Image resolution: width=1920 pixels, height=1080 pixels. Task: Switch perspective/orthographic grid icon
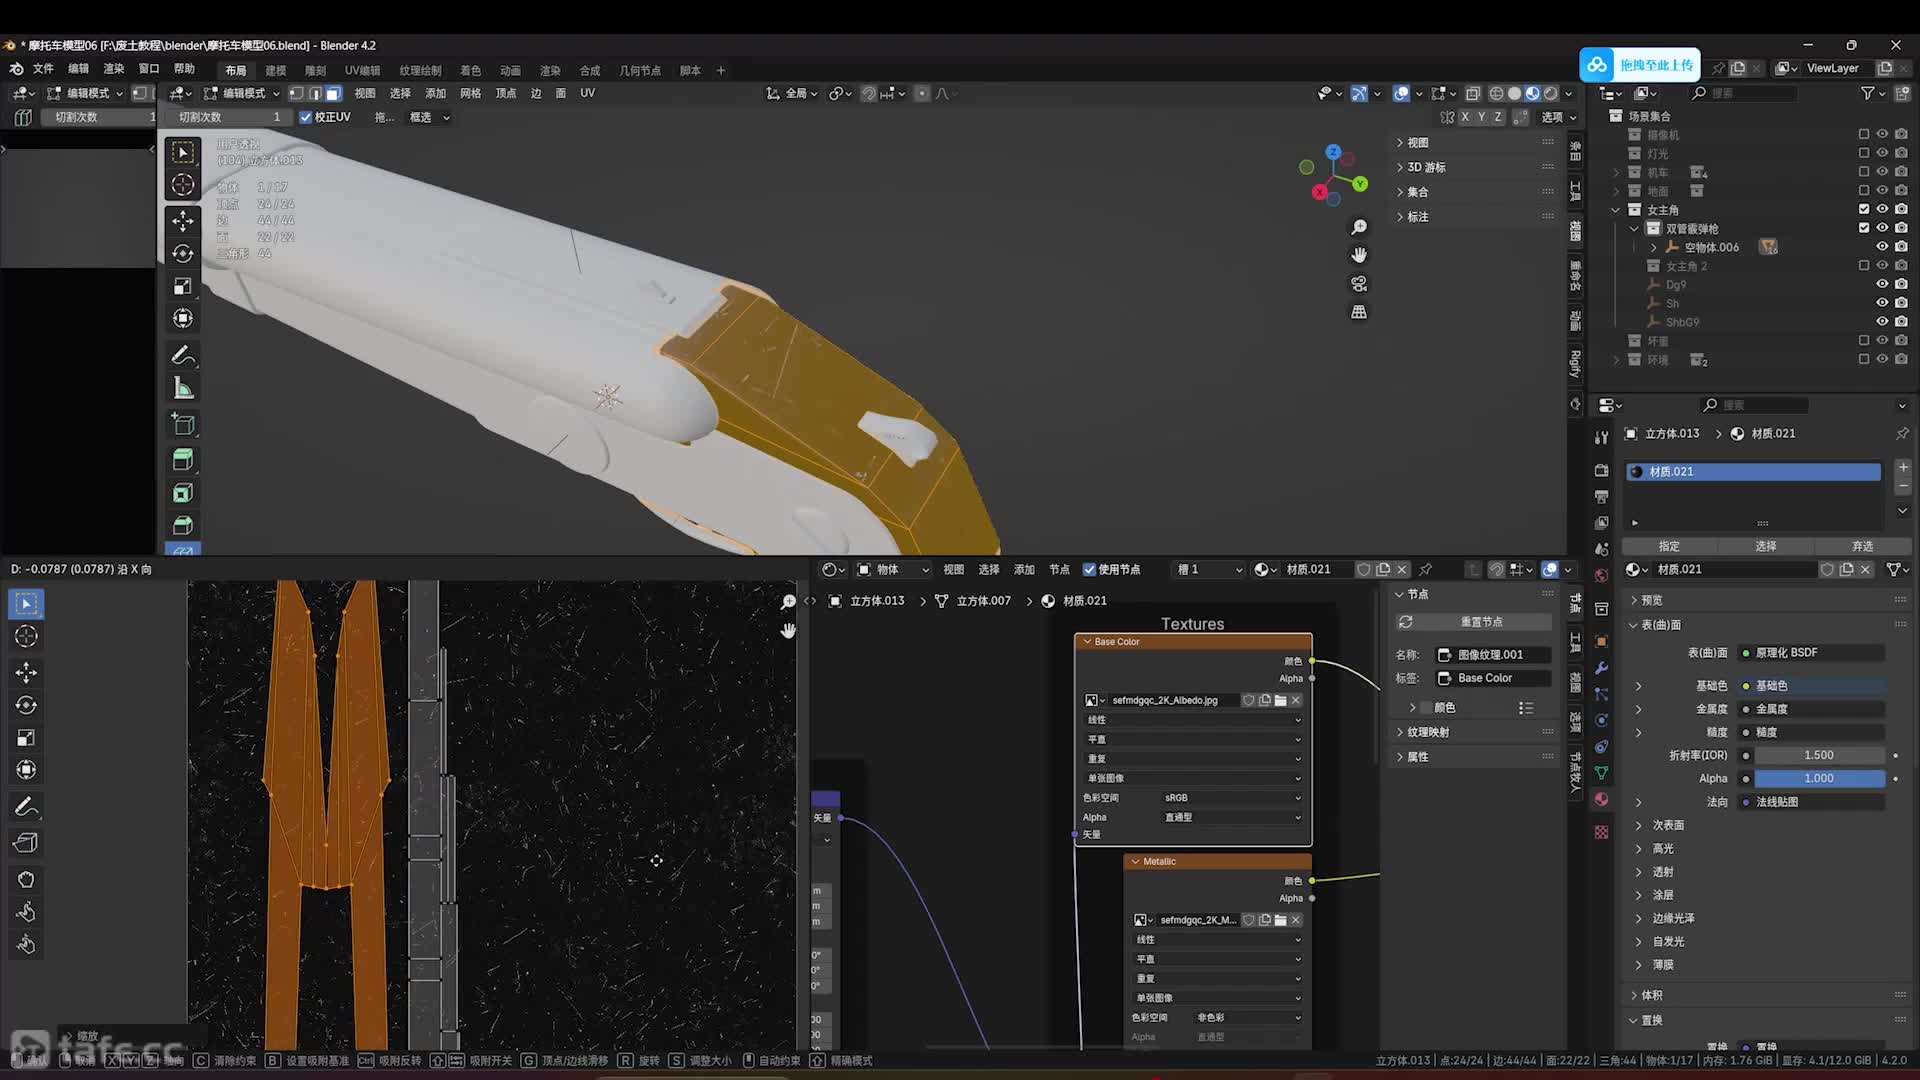1359,312
